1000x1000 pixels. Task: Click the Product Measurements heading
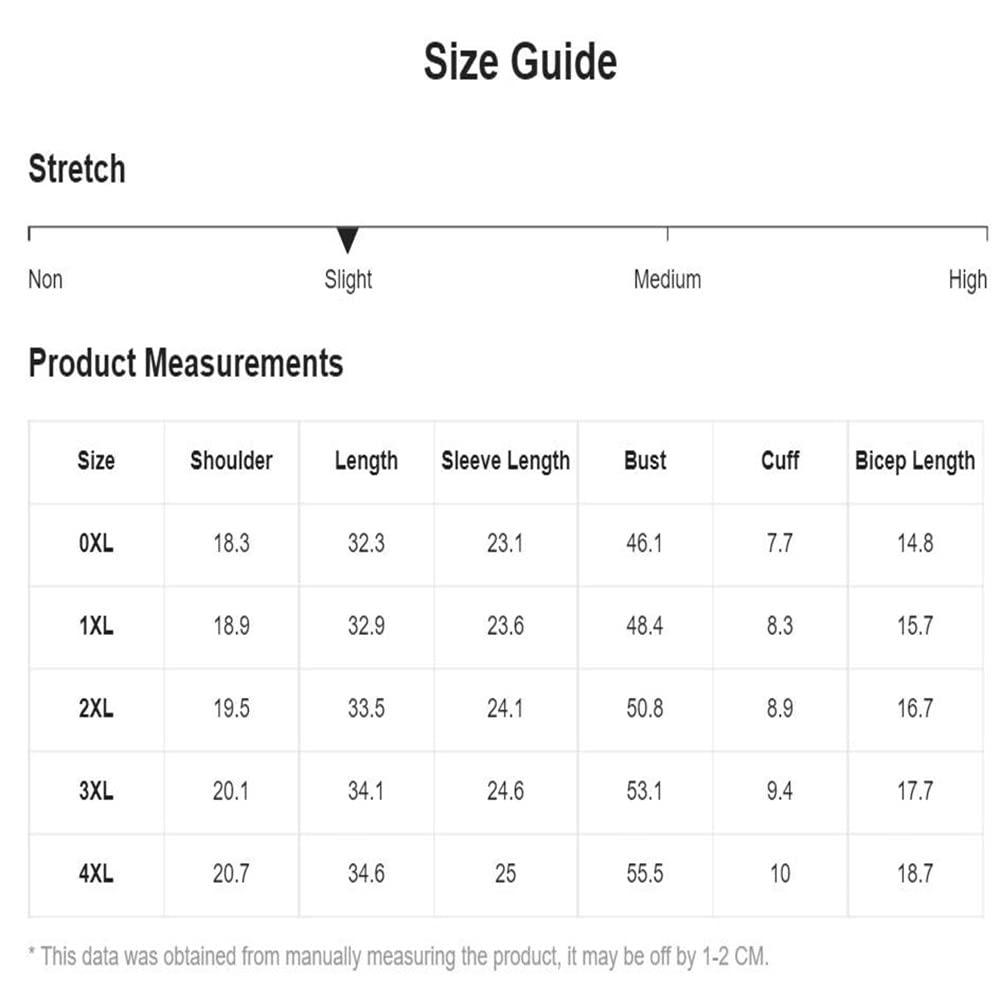pos(186,363)
